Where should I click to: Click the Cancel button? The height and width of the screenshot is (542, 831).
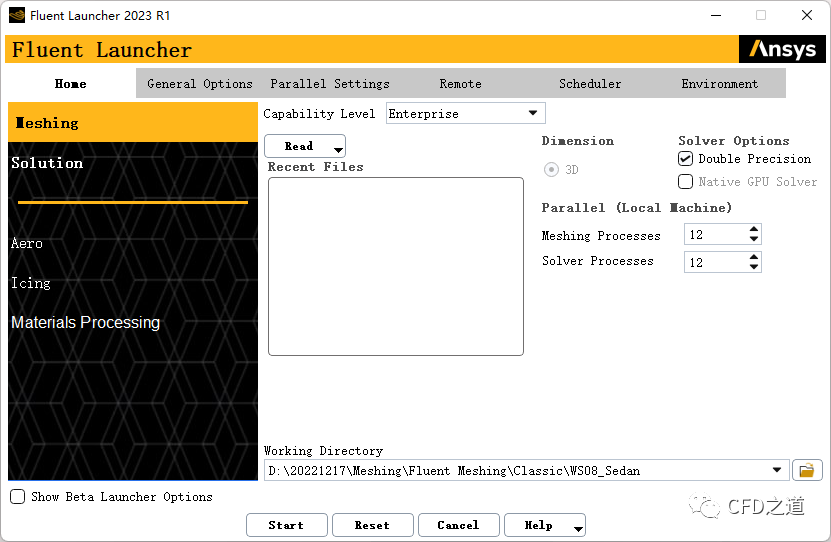pos(458,525)
